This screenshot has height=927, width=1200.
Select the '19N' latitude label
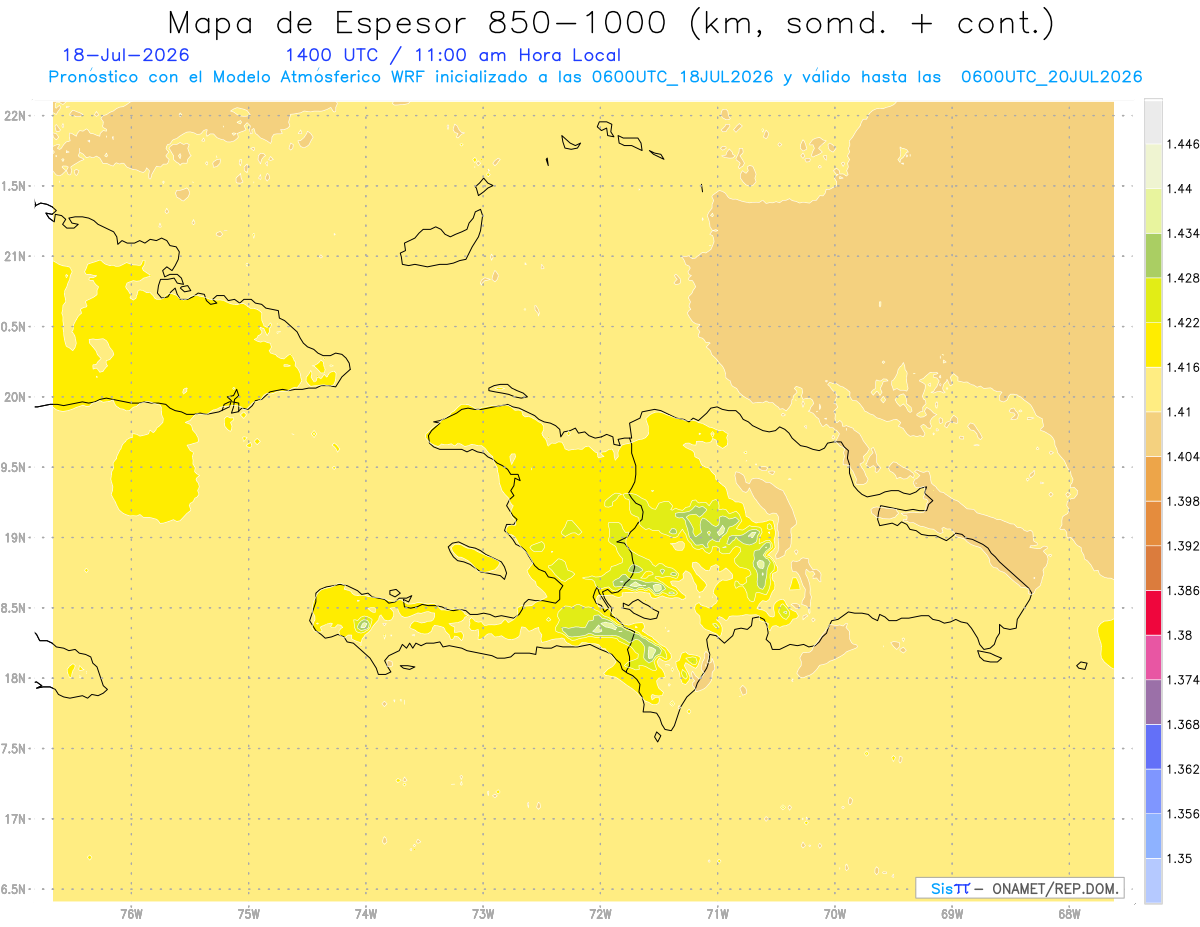pos(17,538)
